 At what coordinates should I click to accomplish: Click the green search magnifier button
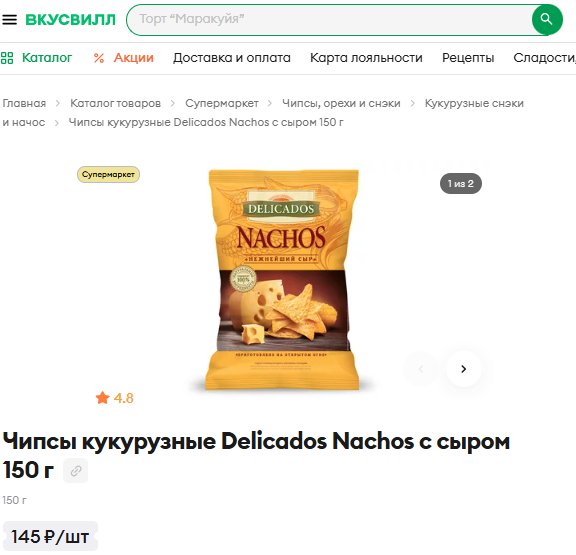tap(547, 19)
